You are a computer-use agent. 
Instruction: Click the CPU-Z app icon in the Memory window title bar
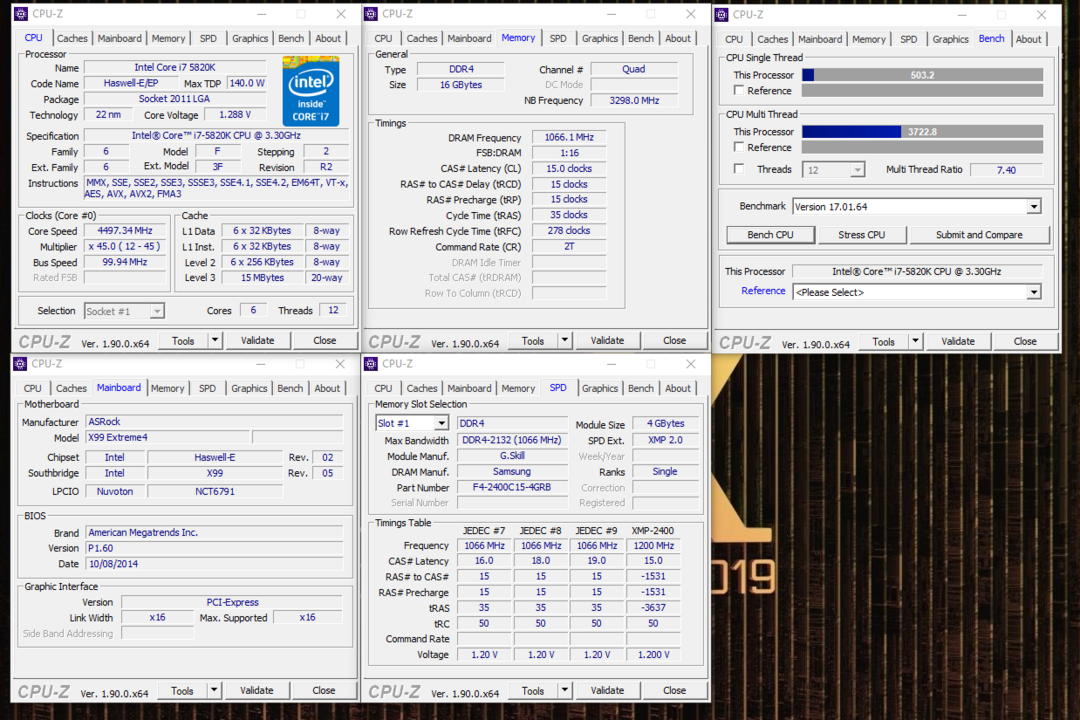click(x=371, y=14)
